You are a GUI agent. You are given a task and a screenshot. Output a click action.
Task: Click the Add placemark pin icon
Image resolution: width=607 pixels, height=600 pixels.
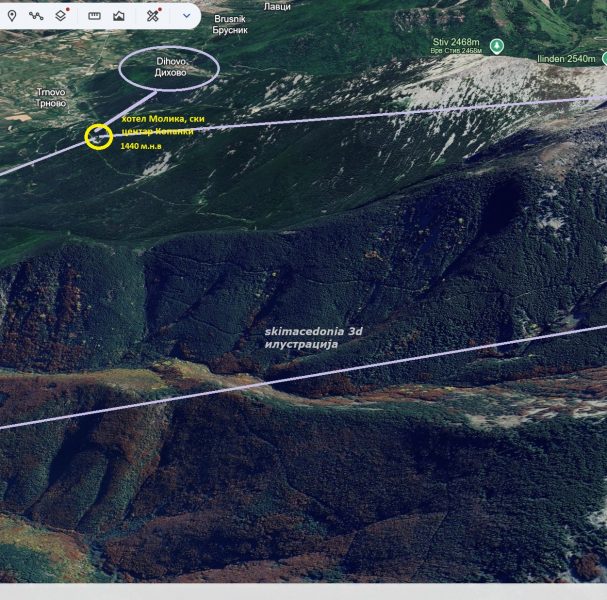12,16
